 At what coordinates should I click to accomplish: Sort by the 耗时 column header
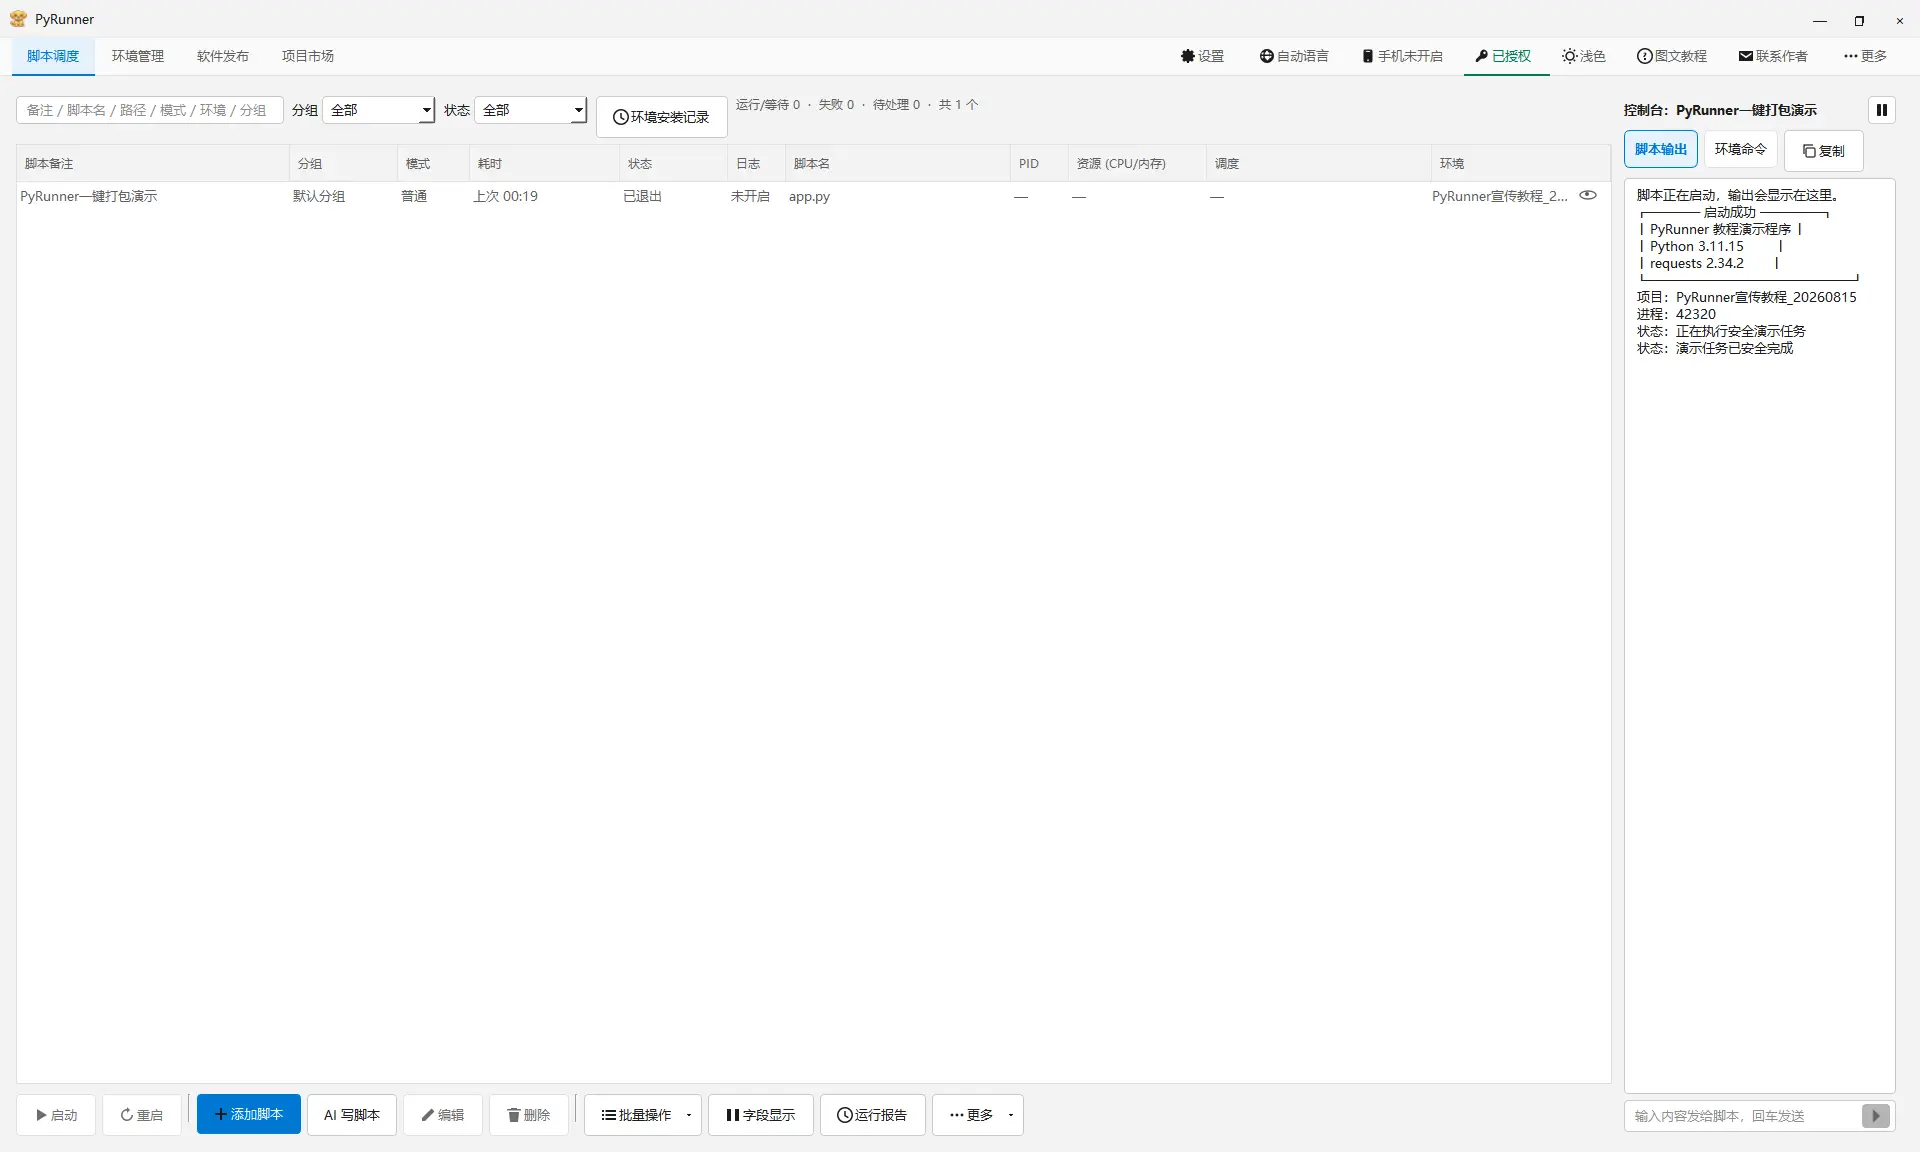coord(545,163)
